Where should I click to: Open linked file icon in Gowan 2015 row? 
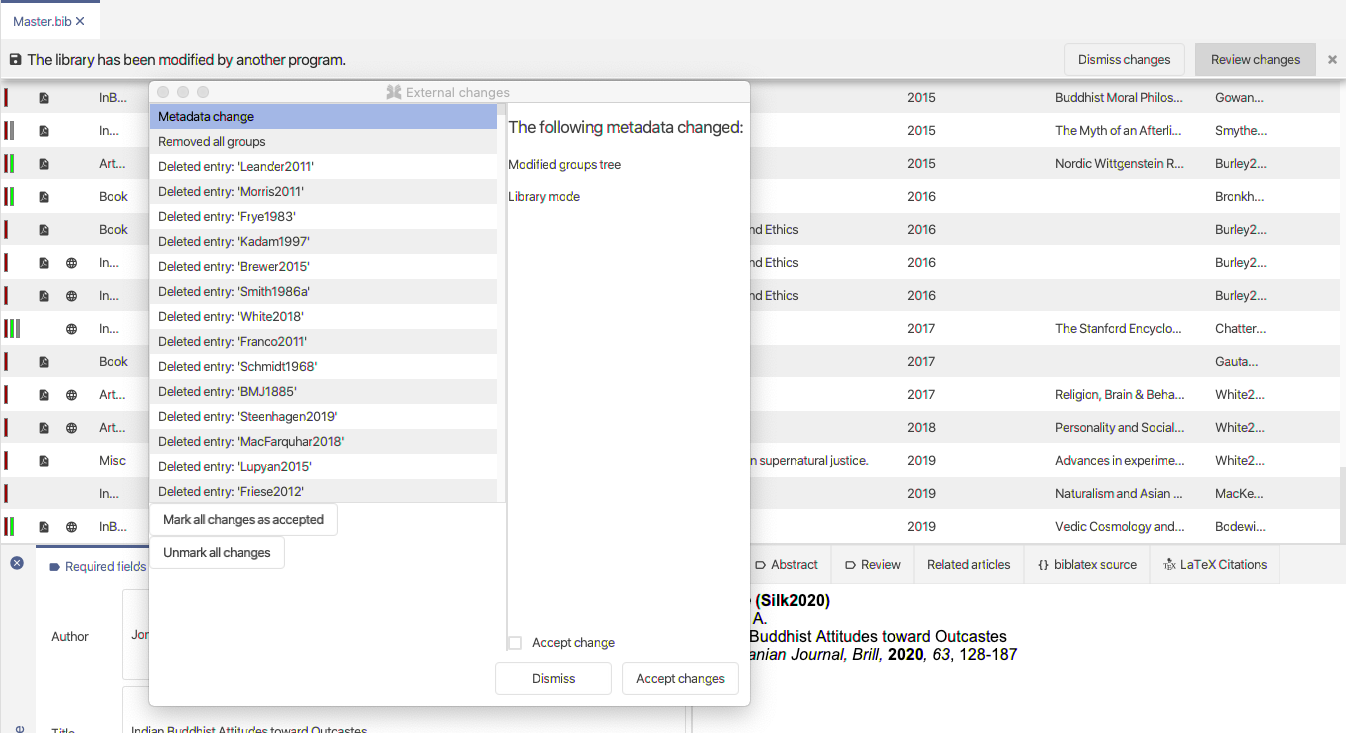[44, 98]
